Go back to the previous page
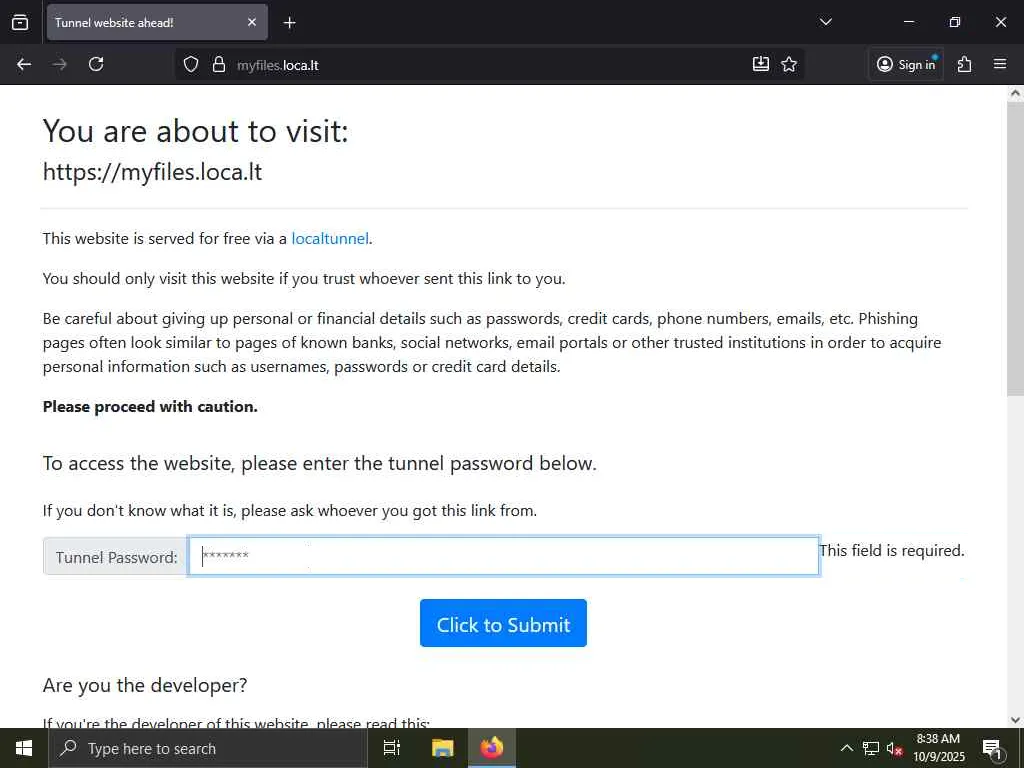The image size is (1024, 768). point(24,64)
